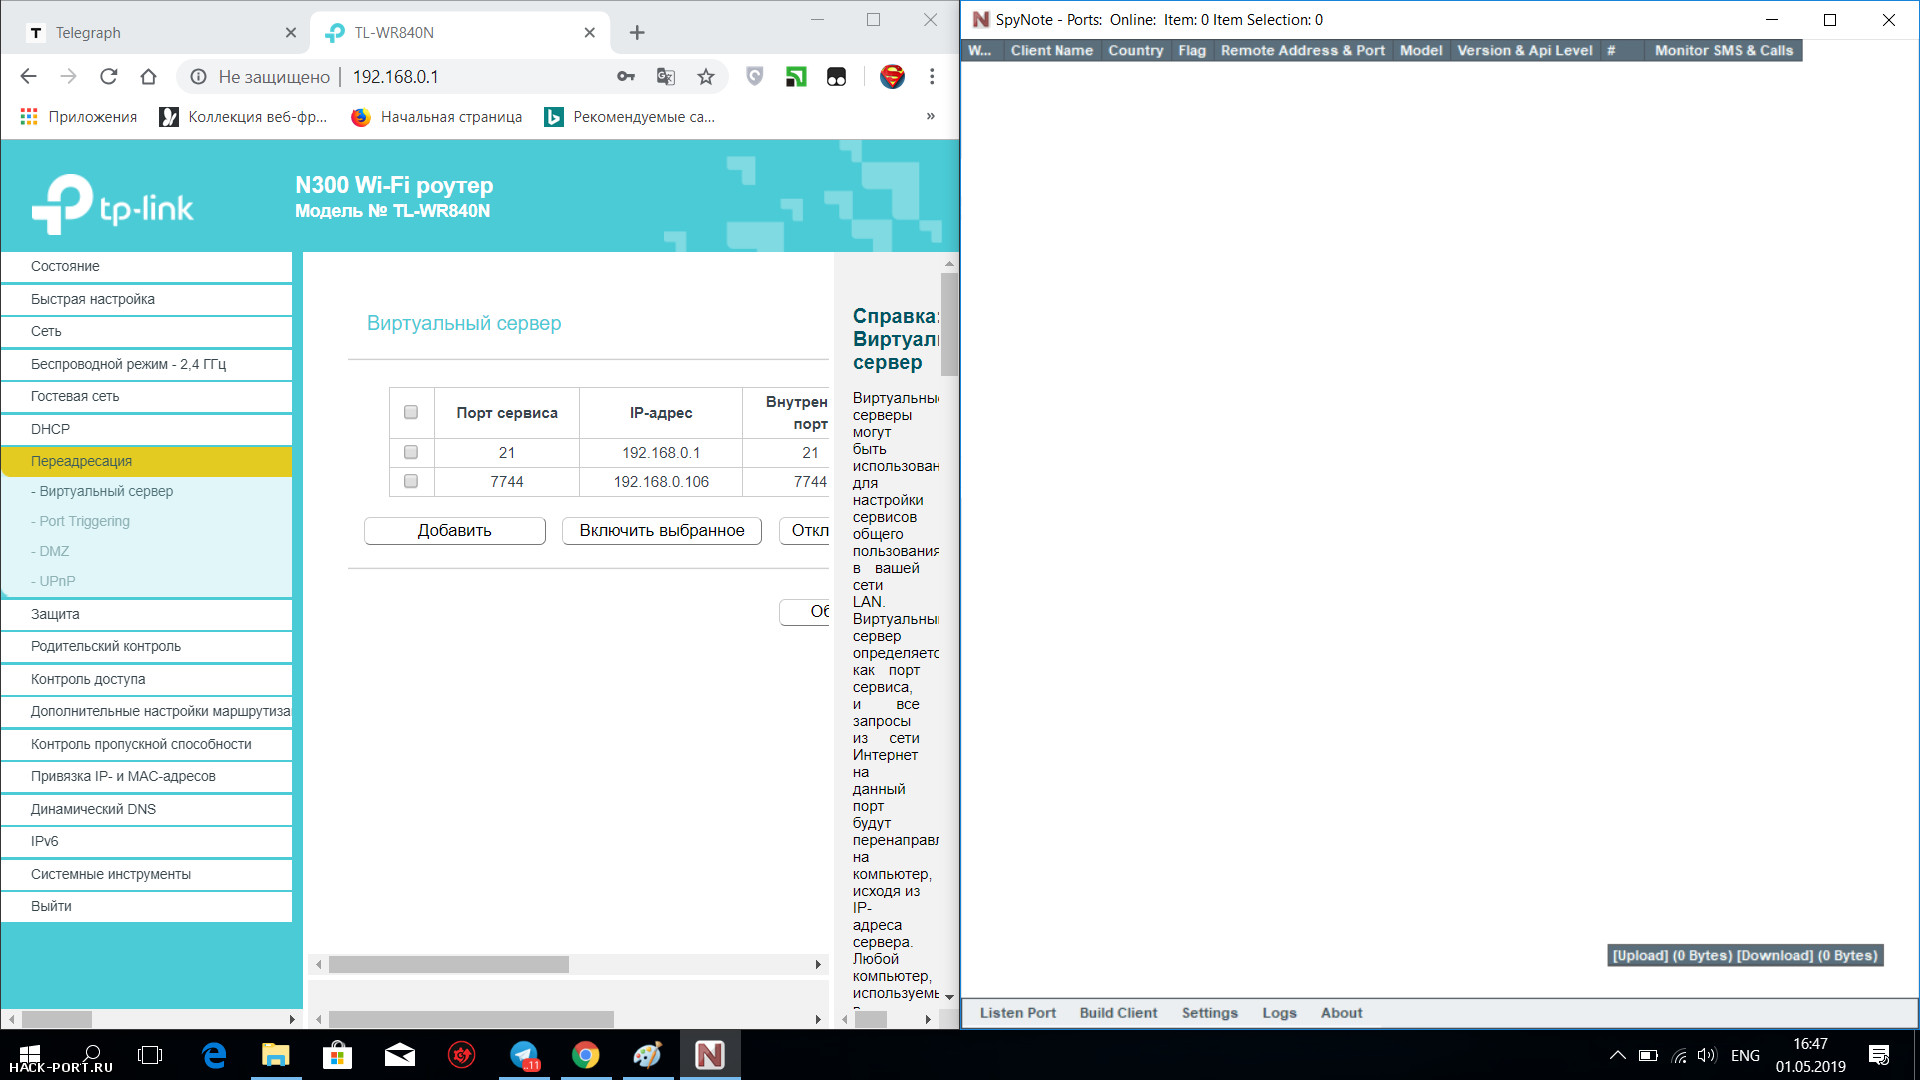Open the Chrome profile avatar
1920x1080 pixels.
892,77
